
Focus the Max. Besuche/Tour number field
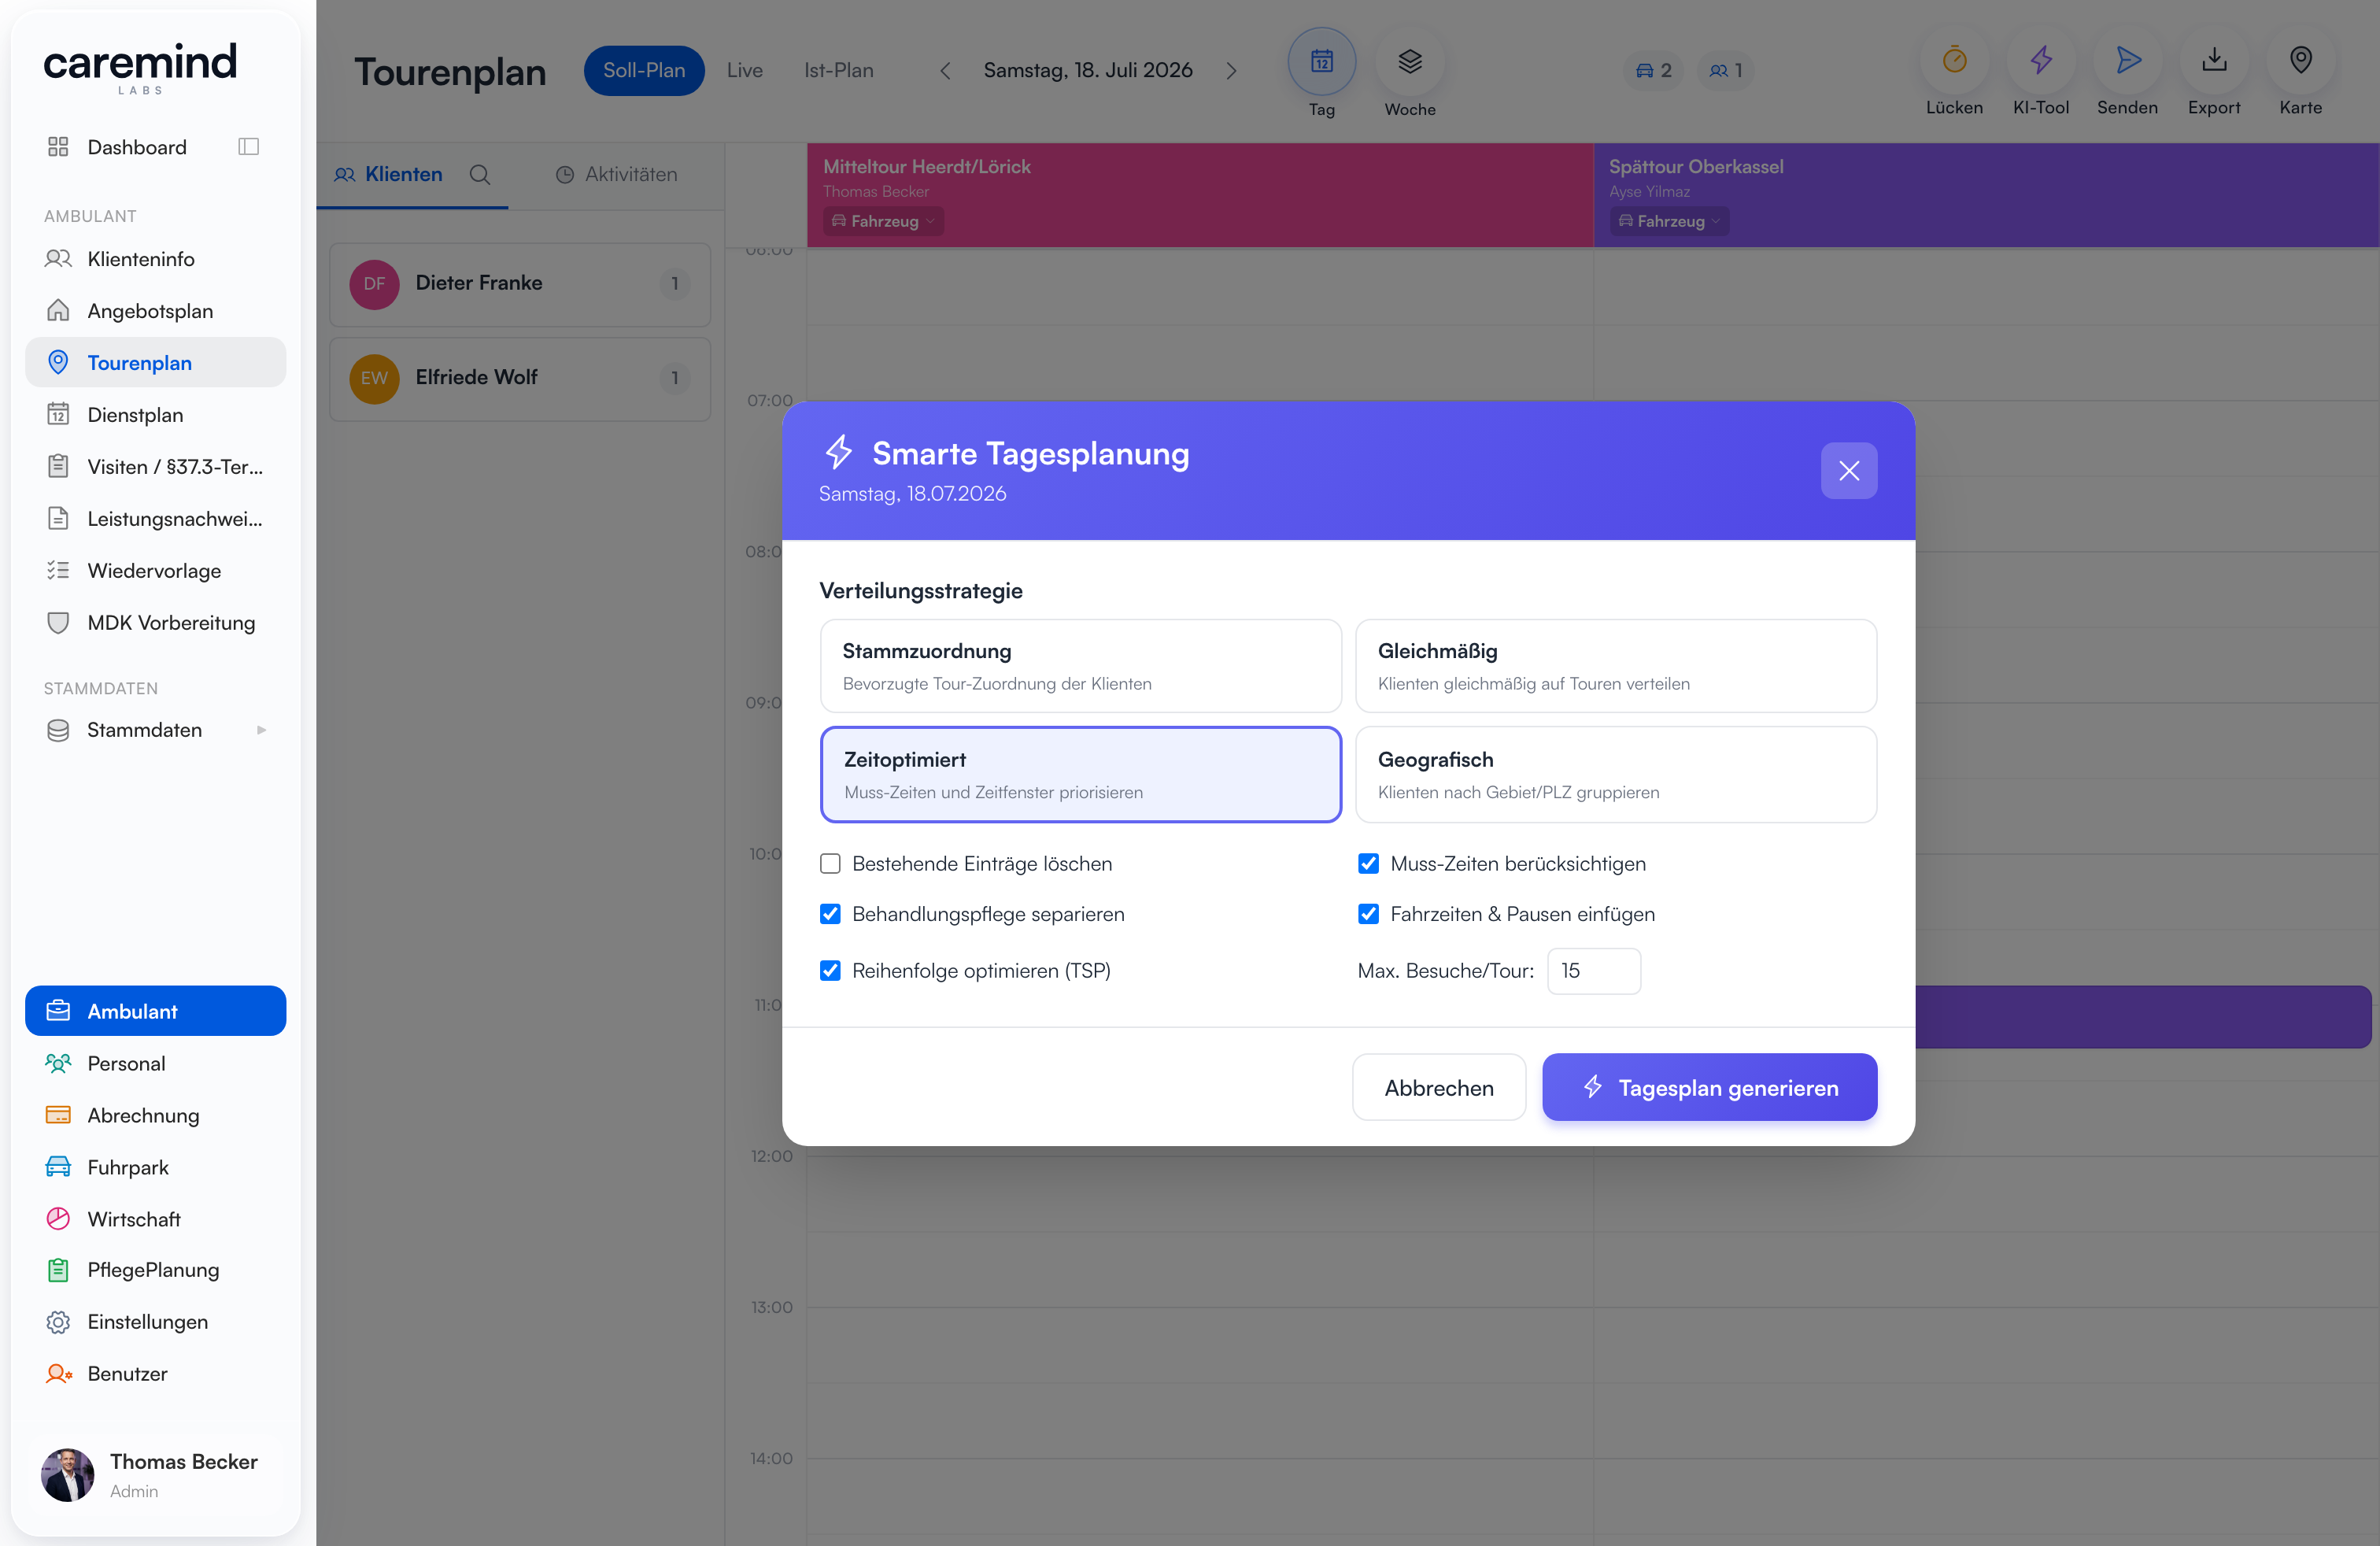(x=1594, y=970)
